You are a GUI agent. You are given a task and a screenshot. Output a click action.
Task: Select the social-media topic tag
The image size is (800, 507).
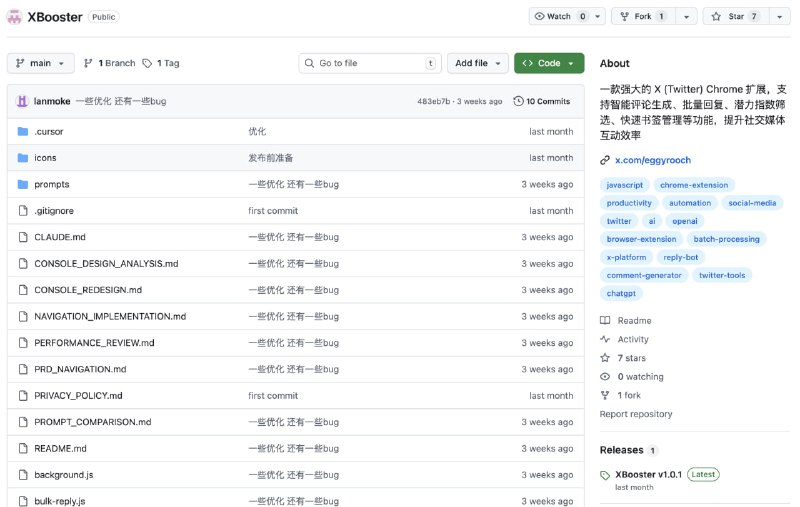752,203
